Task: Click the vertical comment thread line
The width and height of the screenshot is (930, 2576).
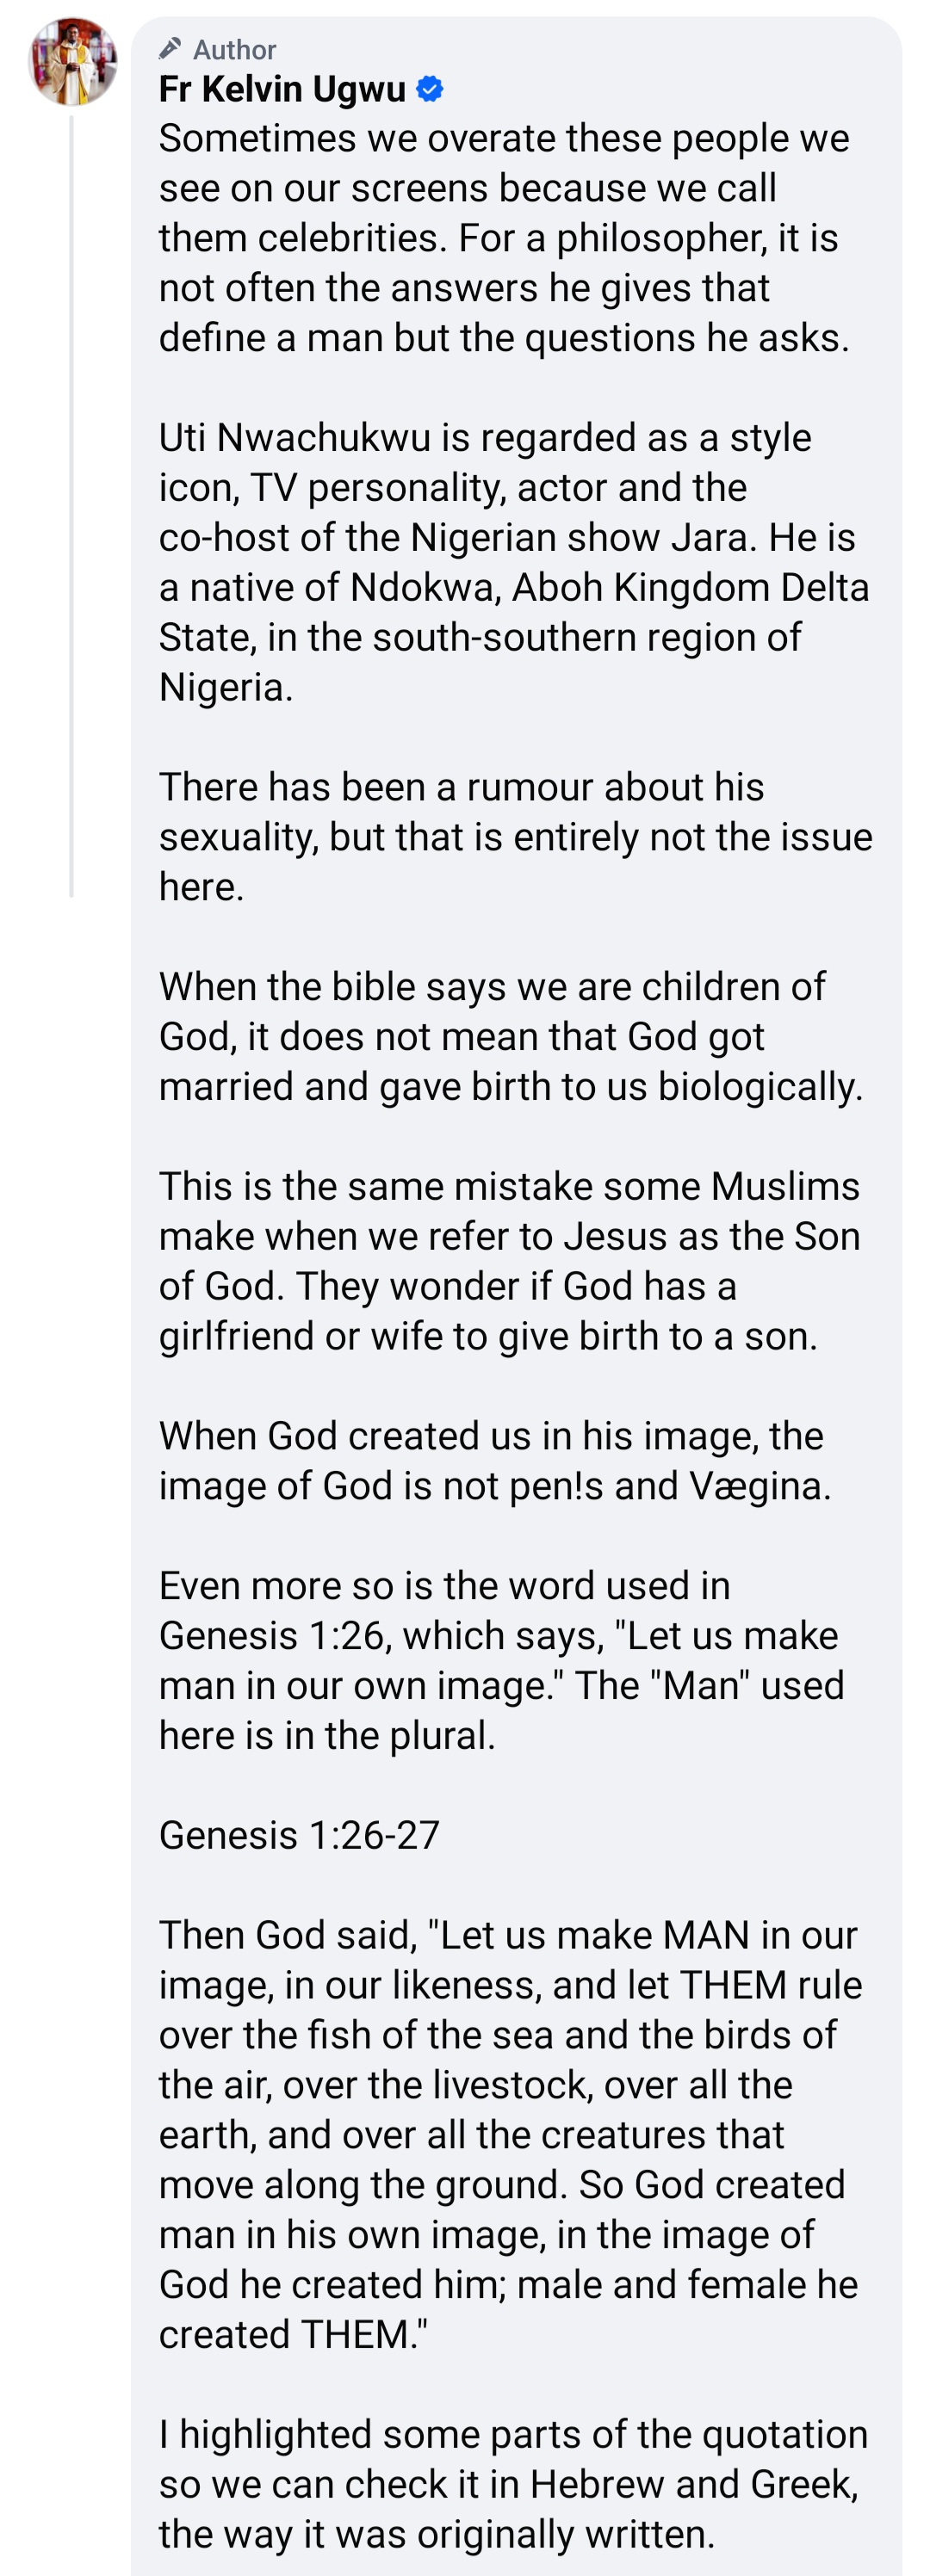Action: [x=72, y=500]
